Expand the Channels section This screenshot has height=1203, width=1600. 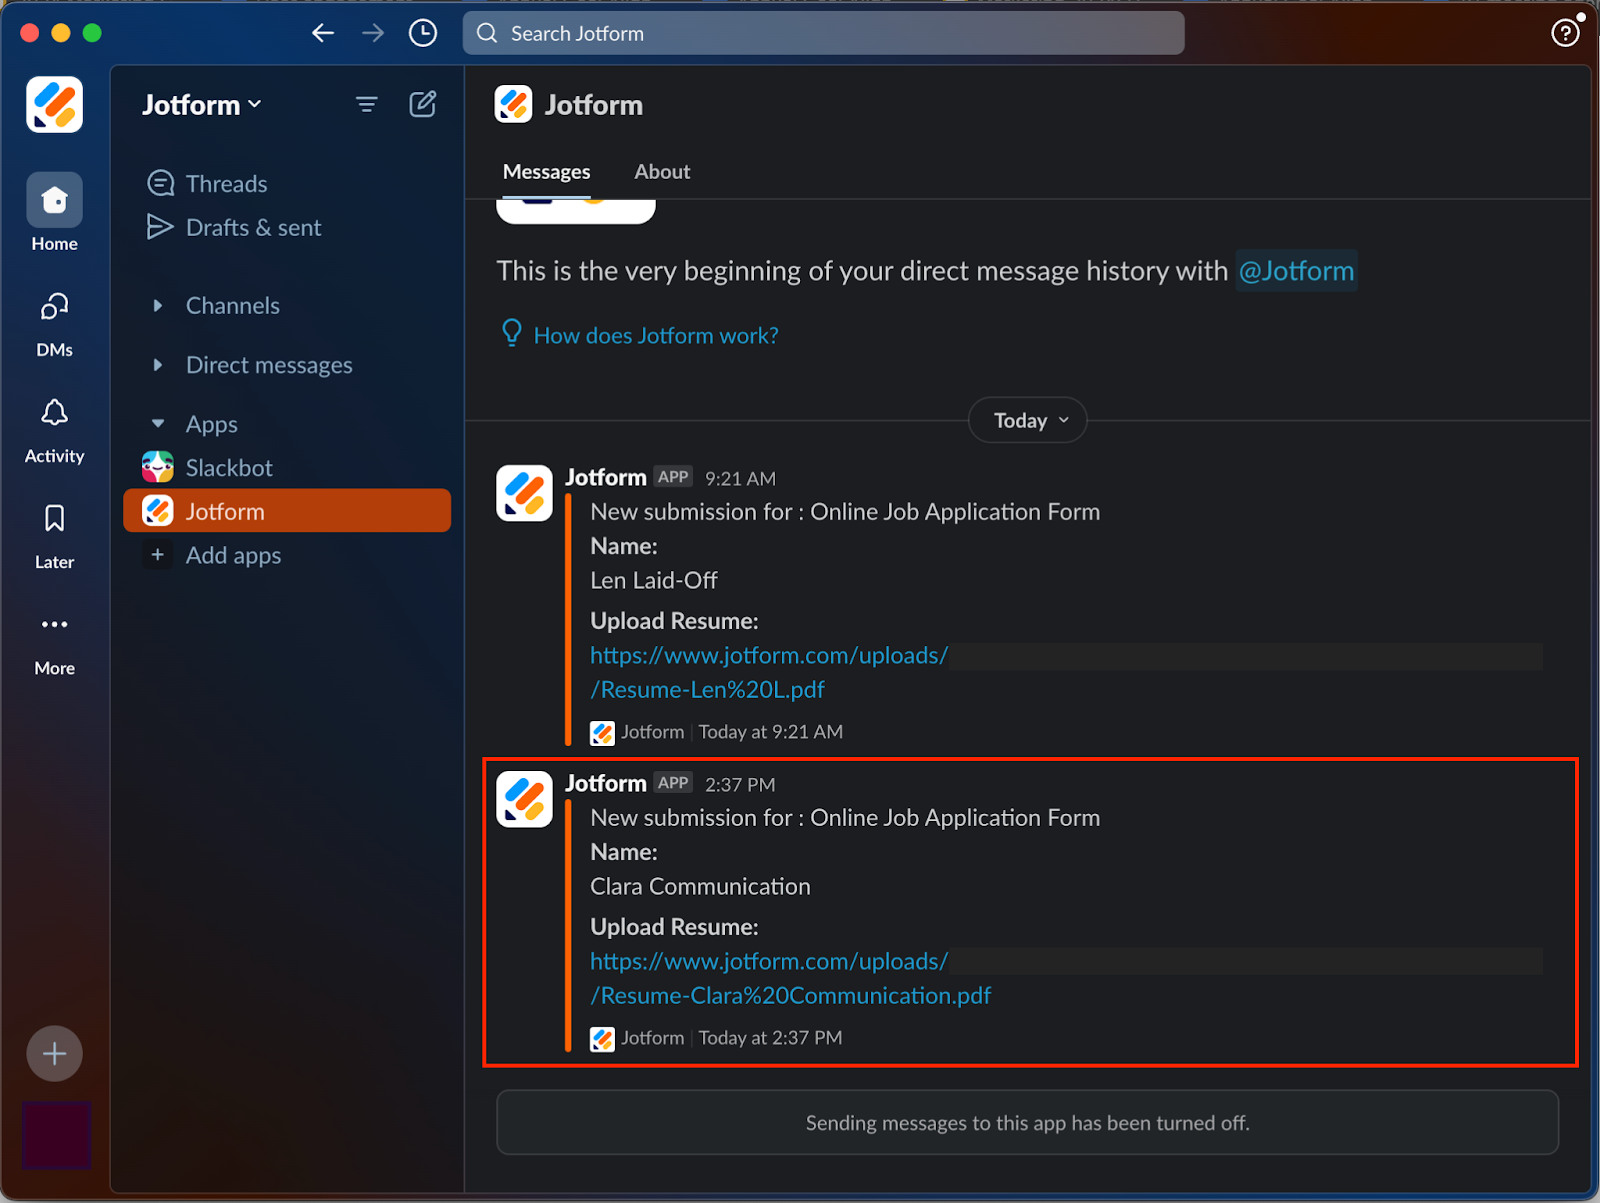click(x=157, y=306)
